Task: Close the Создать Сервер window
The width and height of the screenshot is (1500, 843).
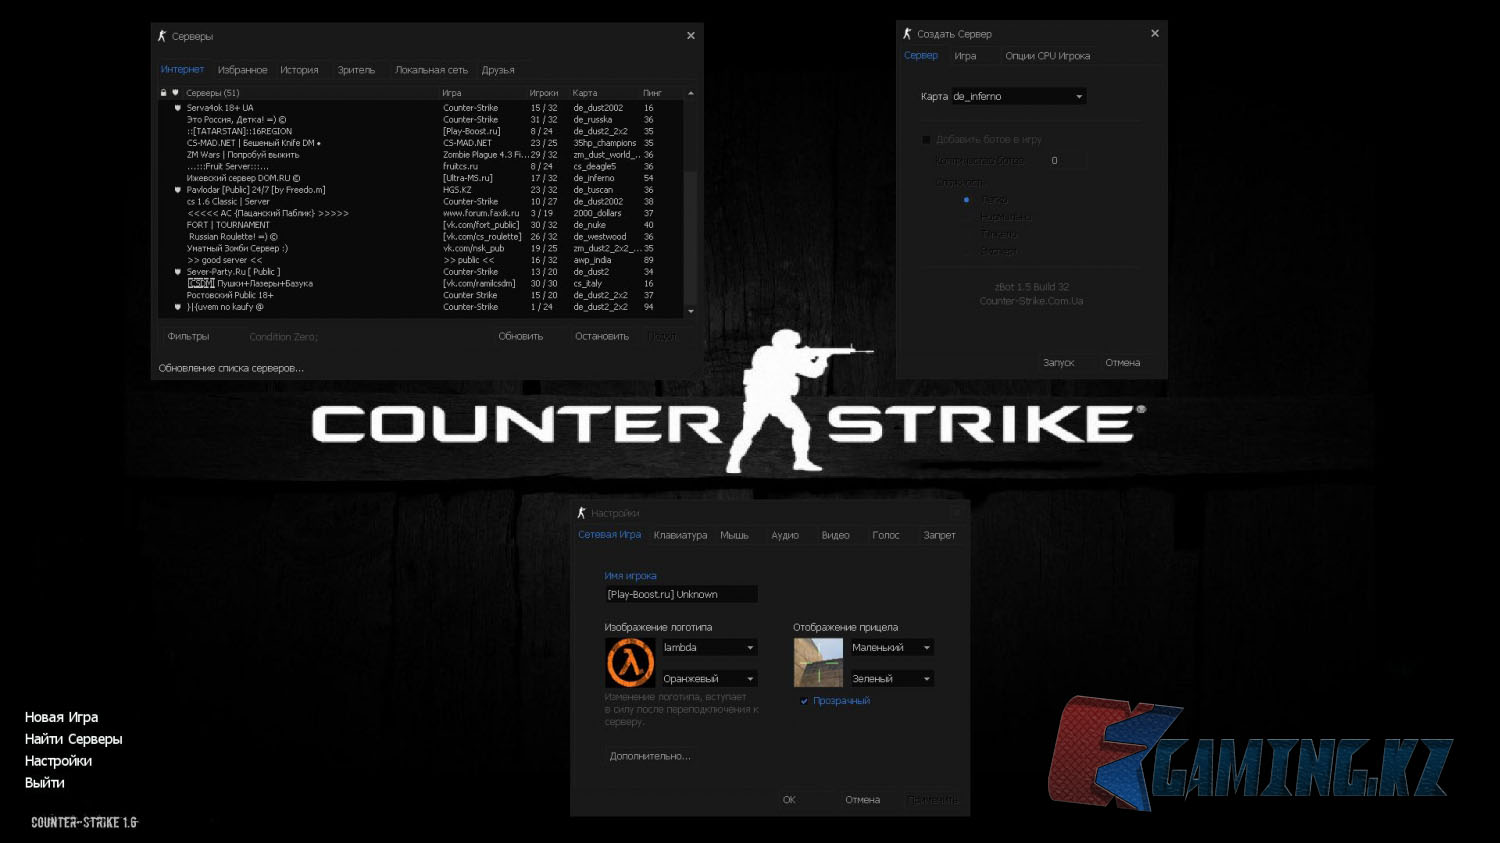Action: tap(1155, 34)
